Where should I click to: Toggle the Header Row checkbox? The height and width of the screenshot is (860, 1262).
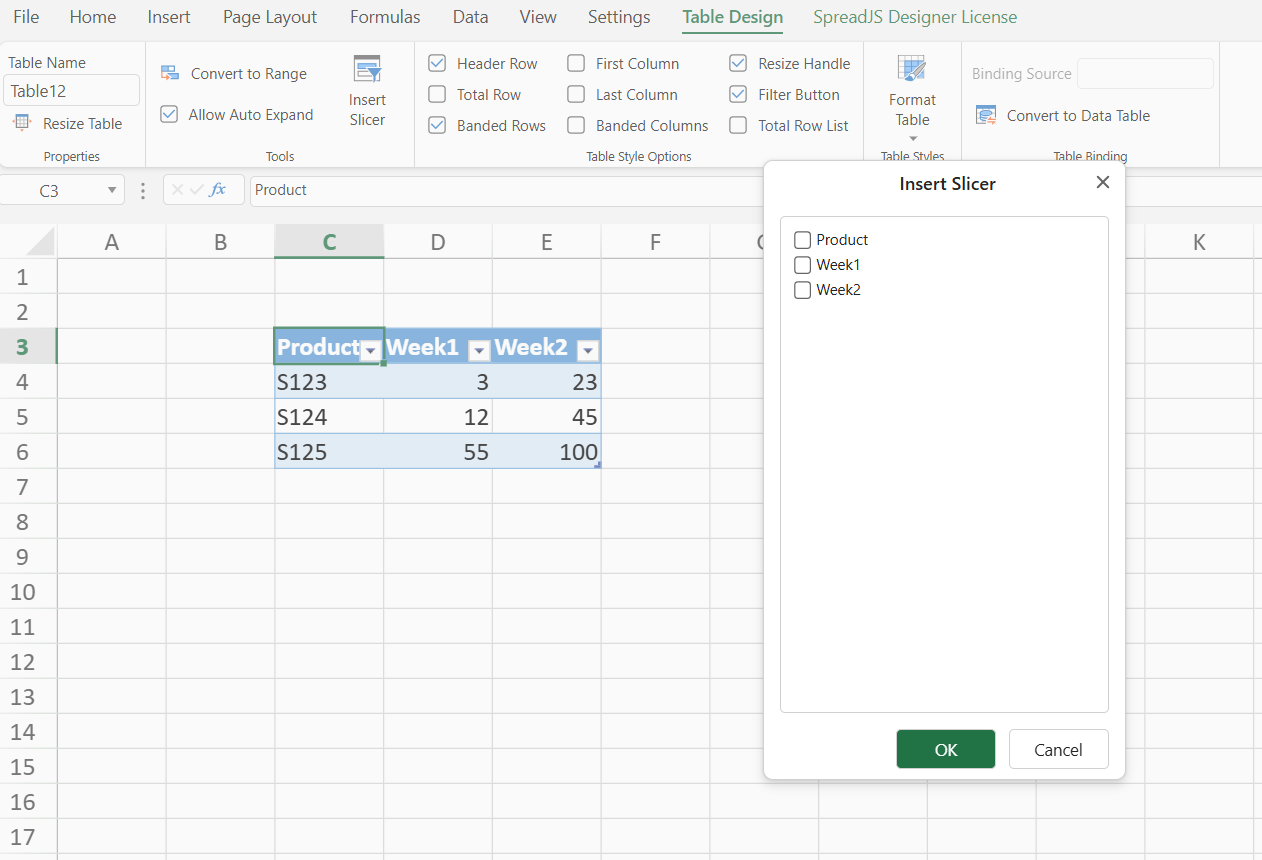click(x=437, y=63)
